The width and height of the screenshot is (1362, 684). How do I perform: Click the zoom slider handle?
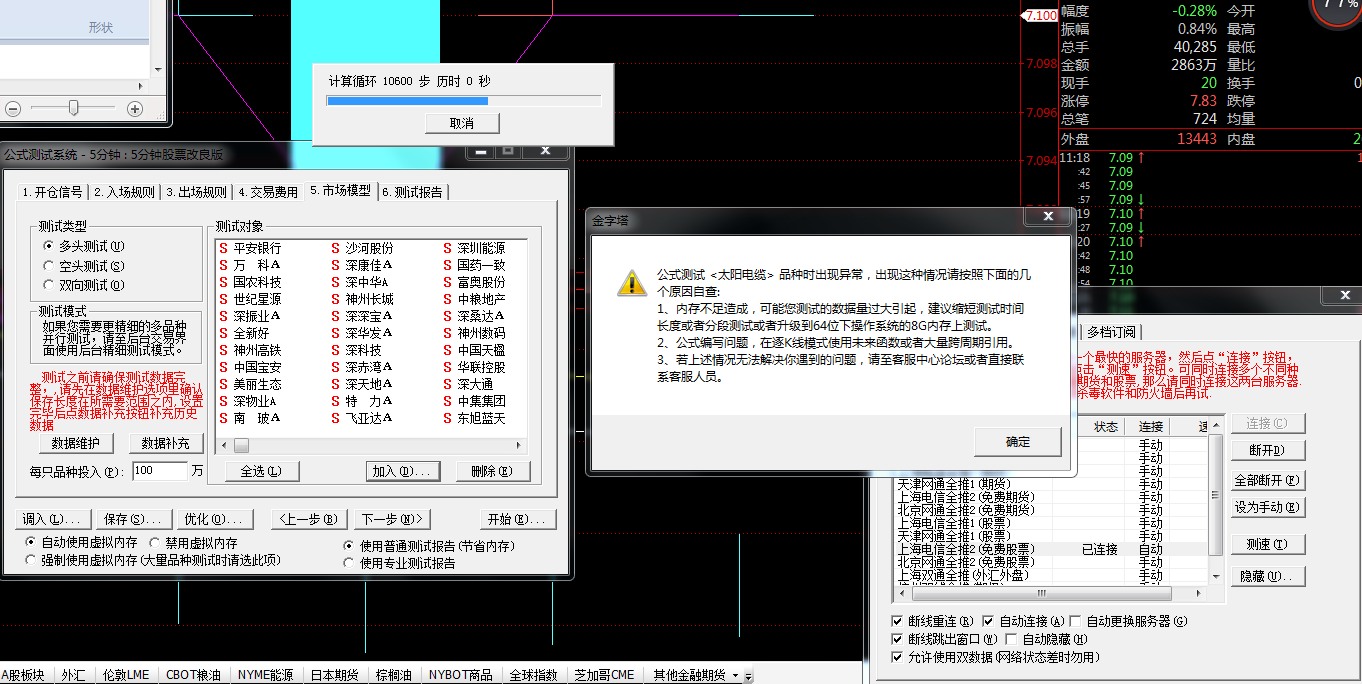tap(73, 108)
